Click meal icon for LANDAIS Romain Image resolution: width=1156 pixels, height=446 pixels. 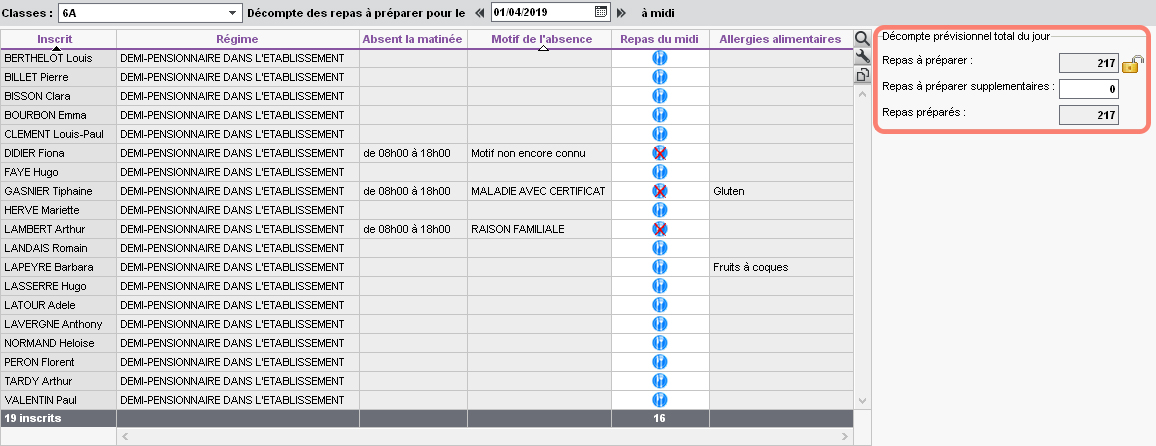(x=660, y=248)
